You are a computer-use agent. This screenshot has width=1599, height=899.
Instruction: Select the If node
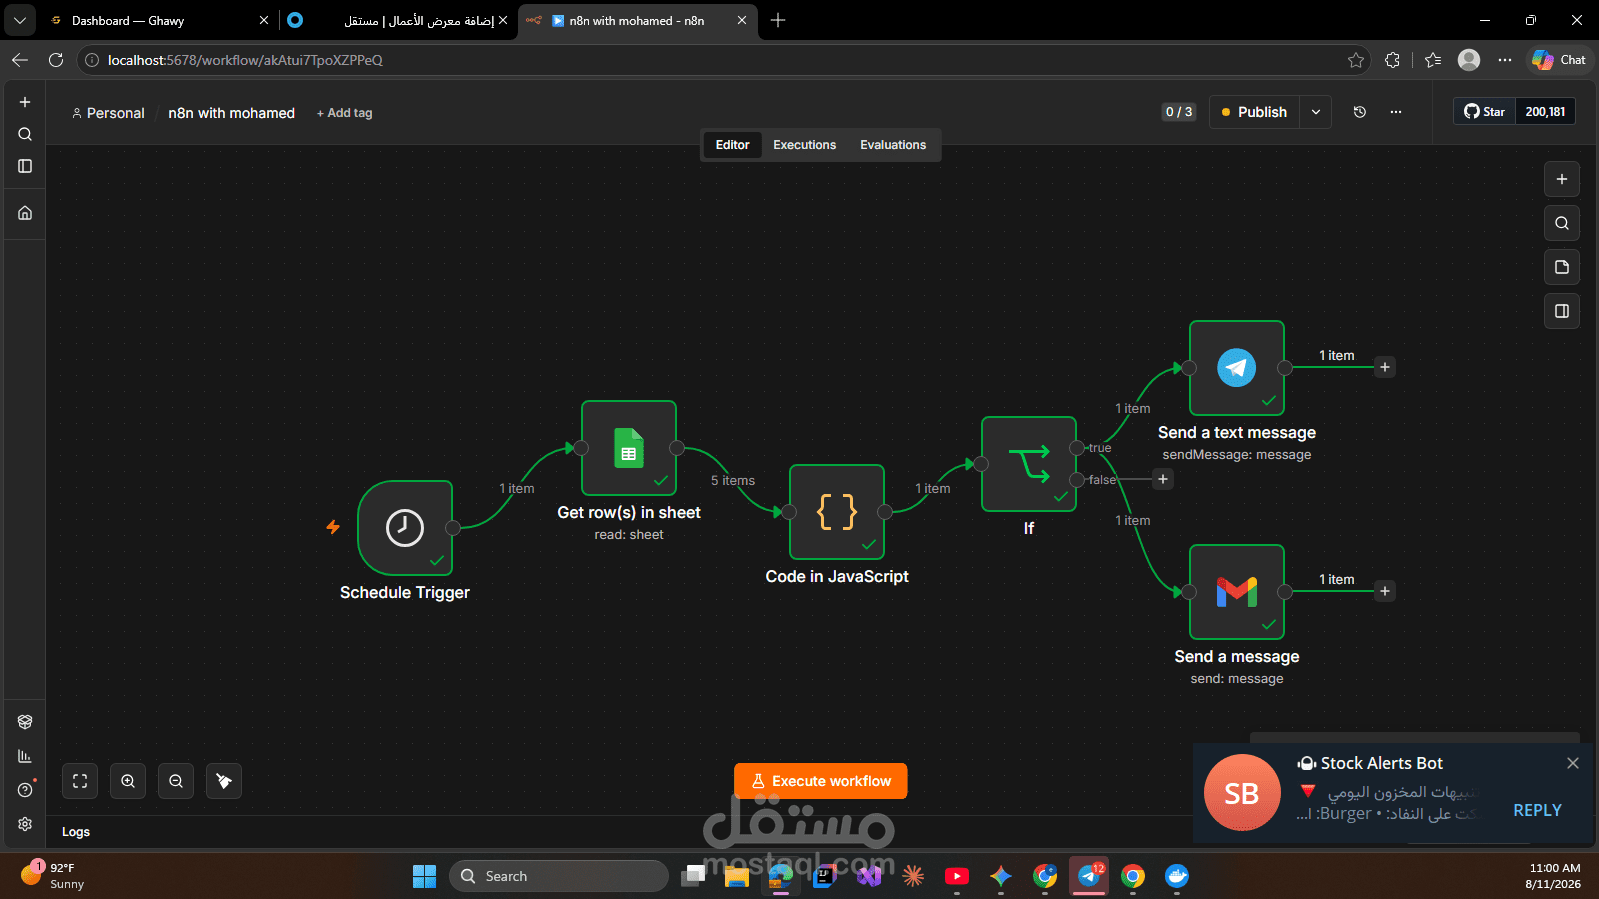tap(1029, 464)
